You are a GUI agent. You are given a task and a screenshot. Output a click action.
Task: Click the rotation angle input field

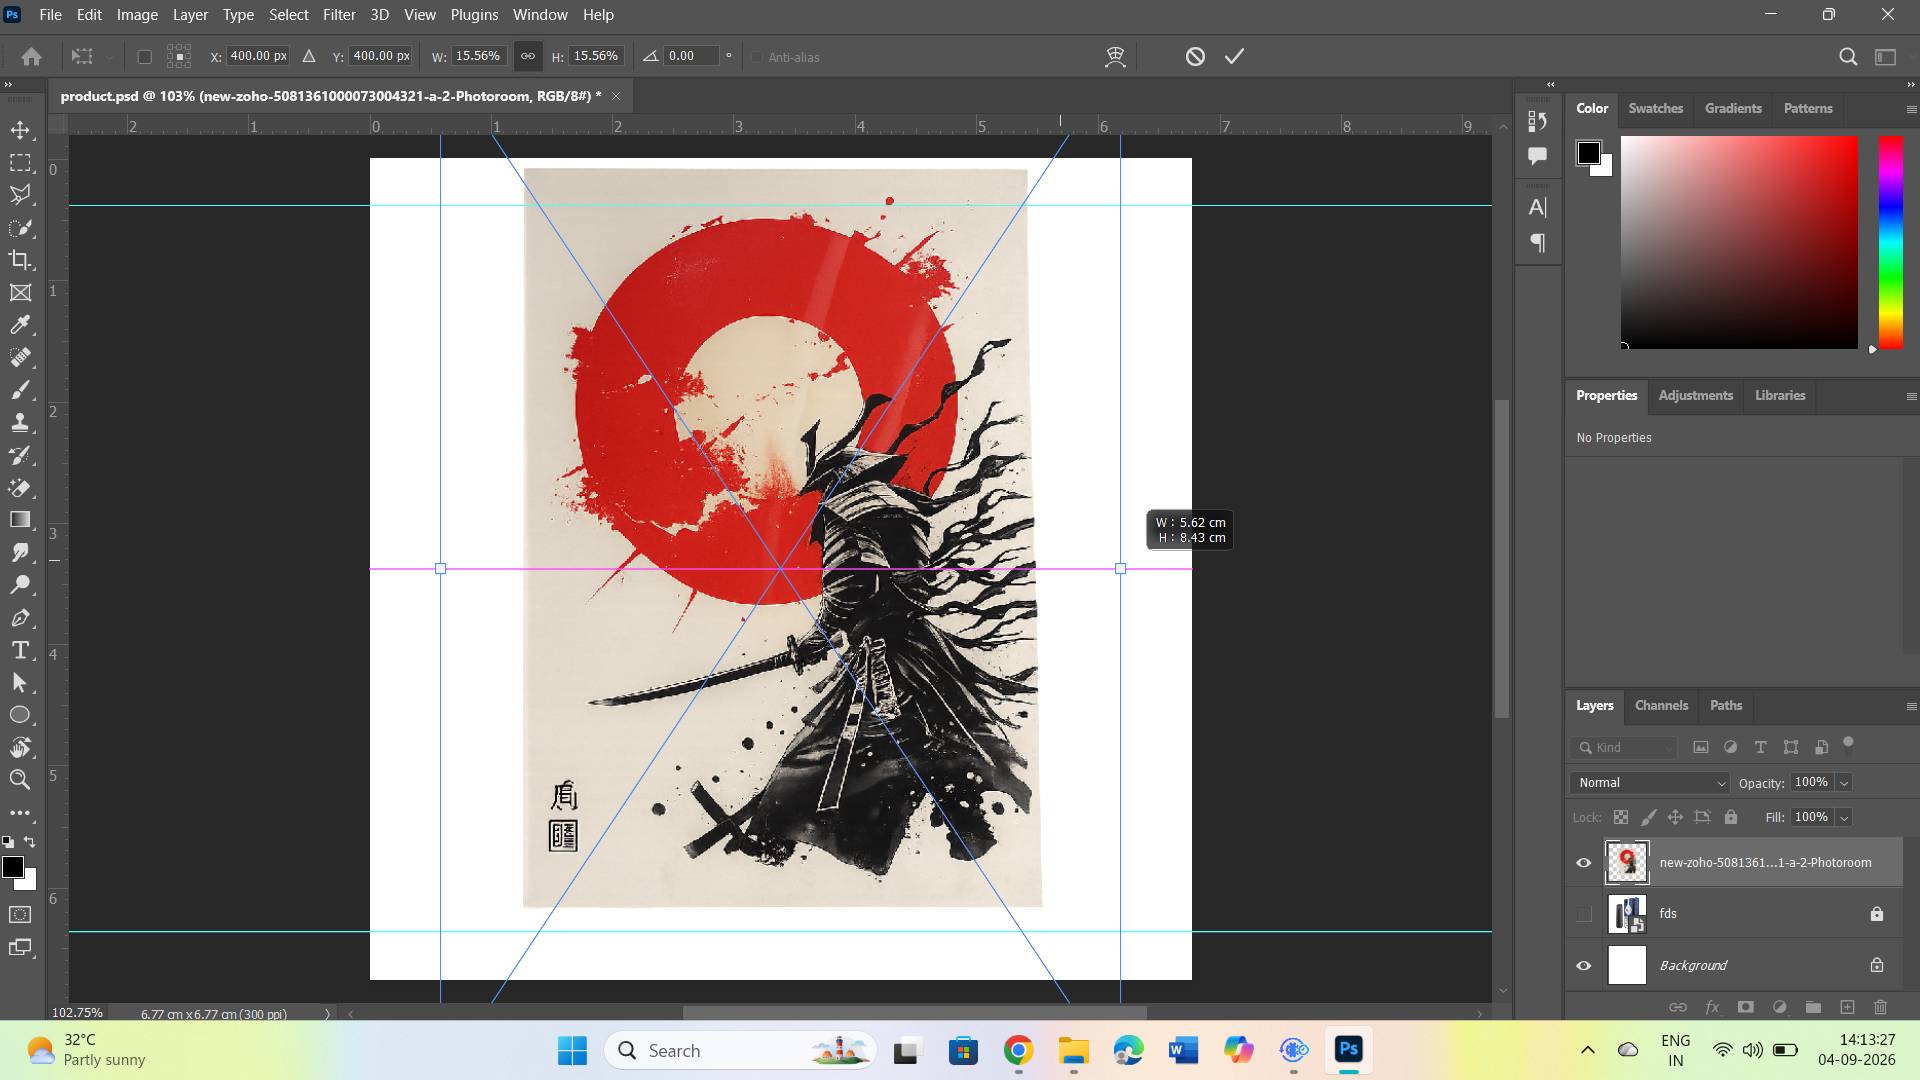pos(692,56)
